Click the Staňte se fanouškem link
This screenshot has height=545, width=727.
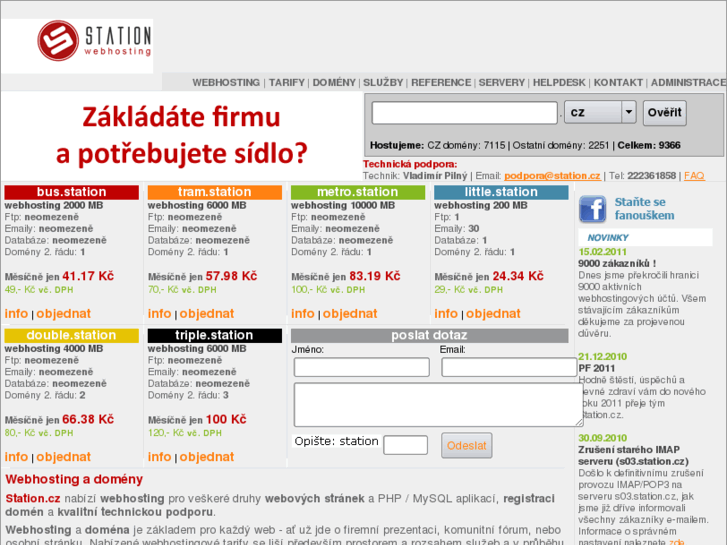(644, 209)
